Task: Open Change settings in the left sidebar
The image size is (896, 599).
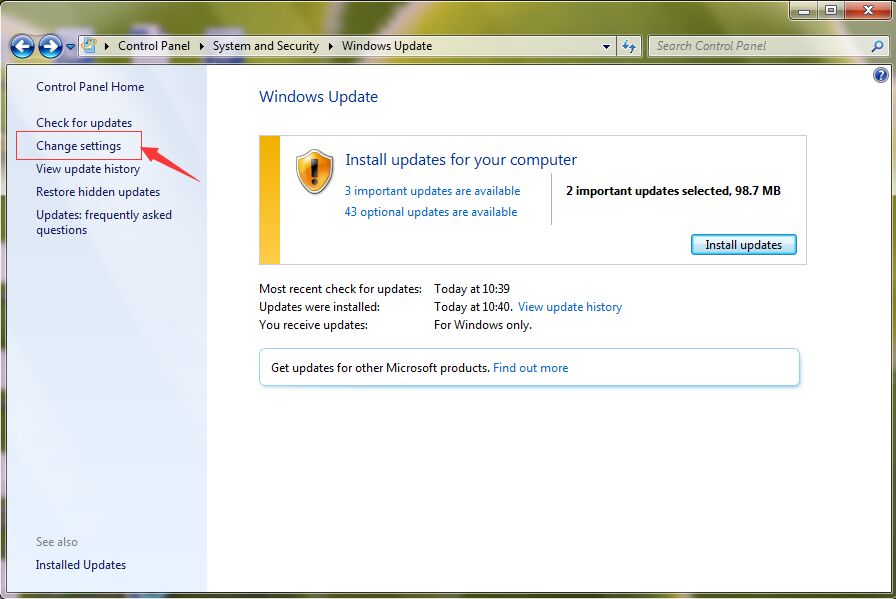Action: click(79, 146)
